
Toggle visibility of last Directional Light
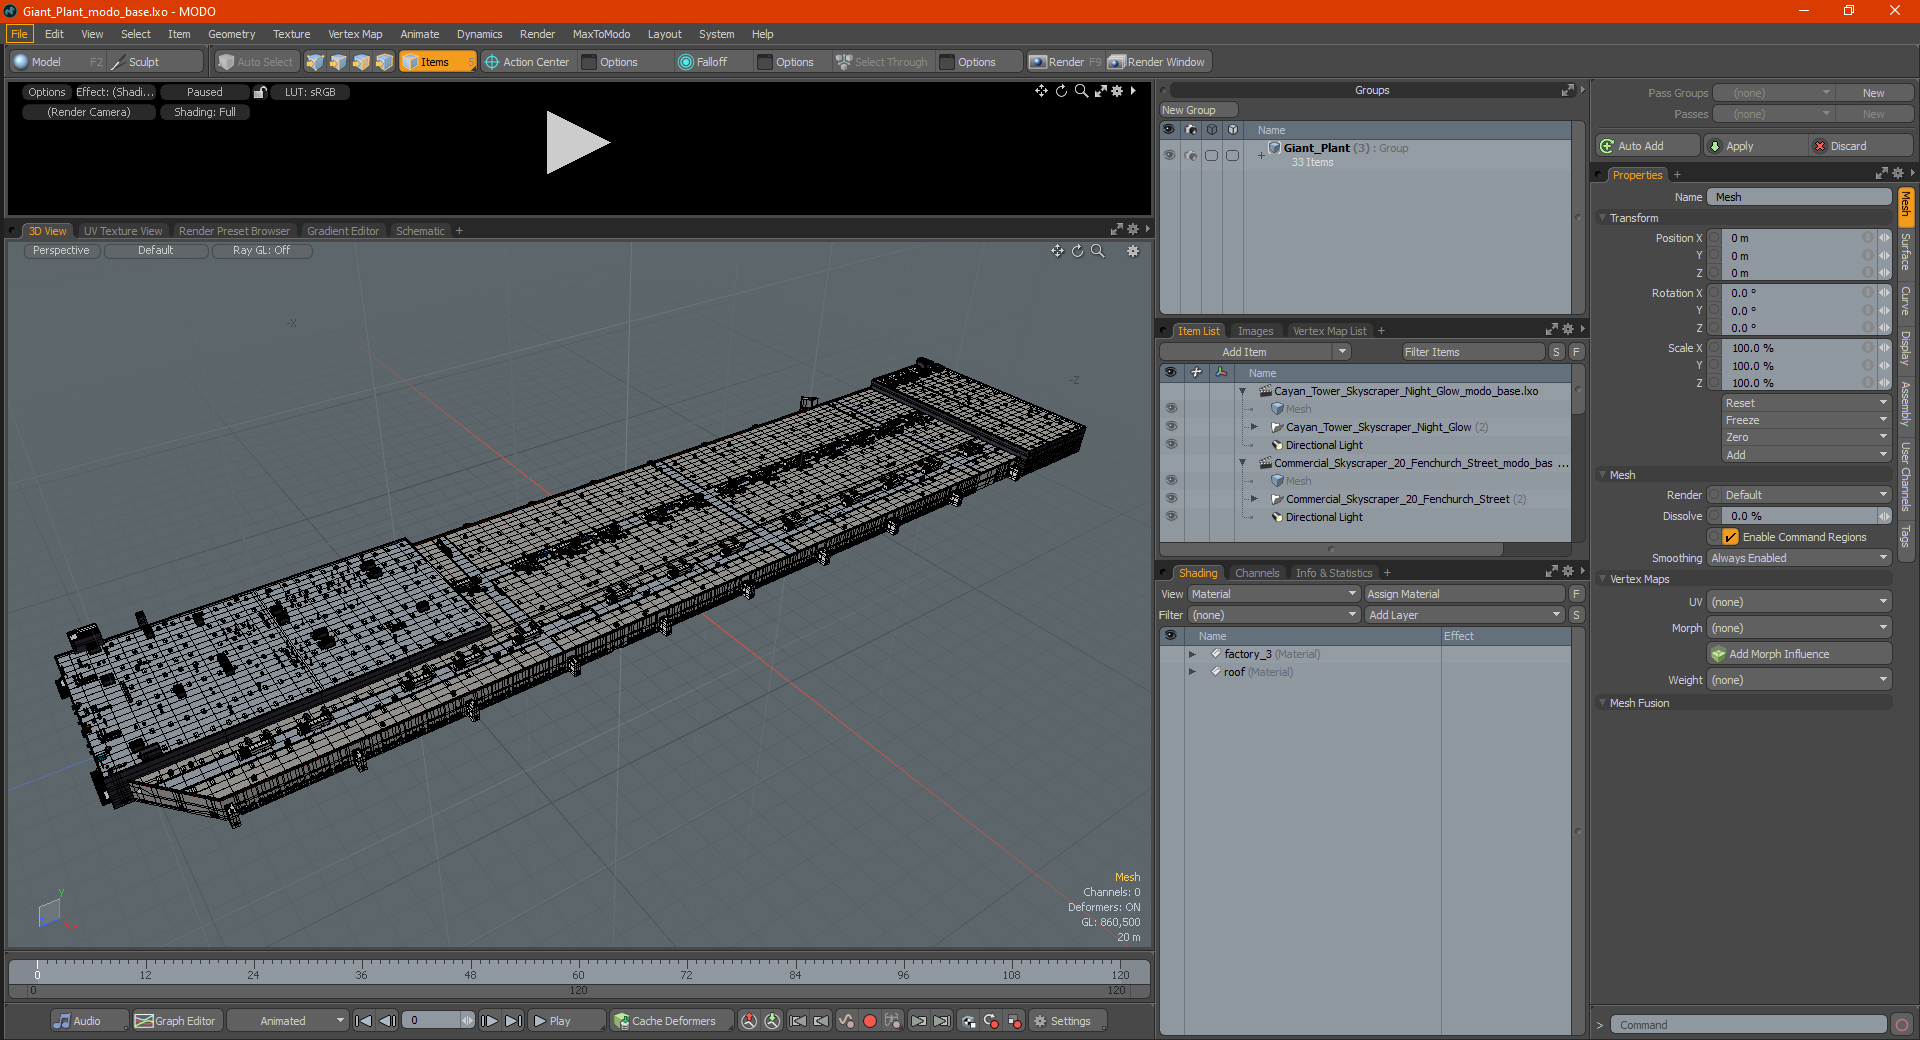[1171, 517]
